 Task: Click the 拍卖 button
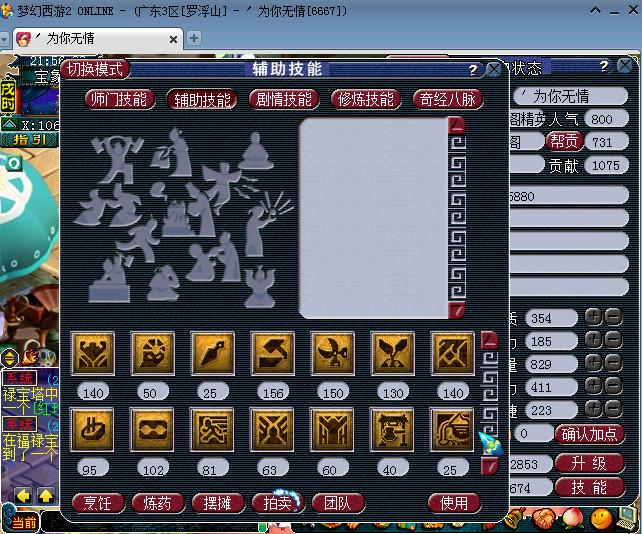(x=278, y=503)
